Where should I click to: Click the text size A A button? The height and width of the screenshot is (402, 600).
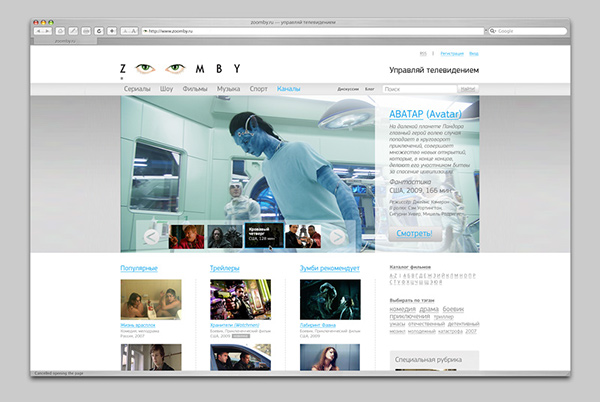pyautogui.click(x=129, y=31)
